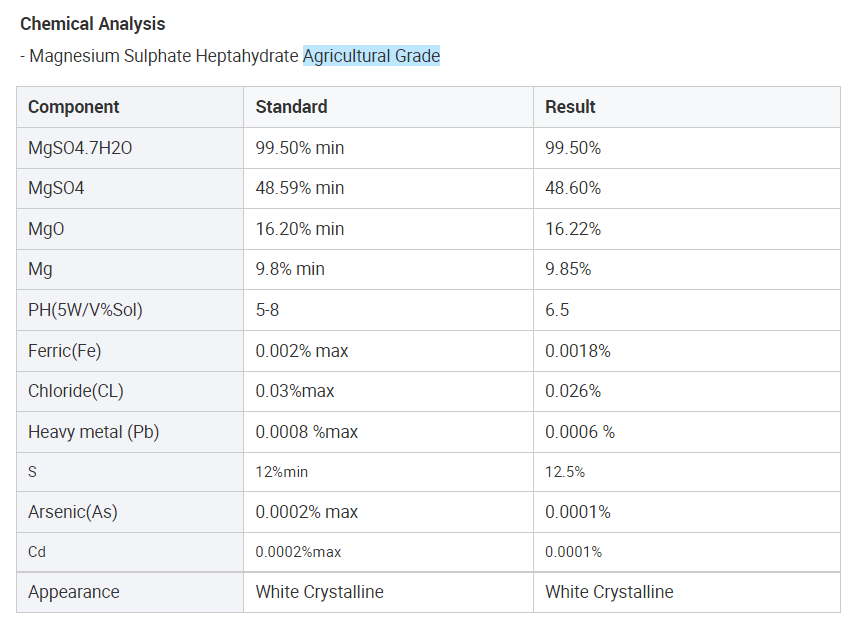Click the "0.03%max" chloride standard cell

(x=295, y=391)
